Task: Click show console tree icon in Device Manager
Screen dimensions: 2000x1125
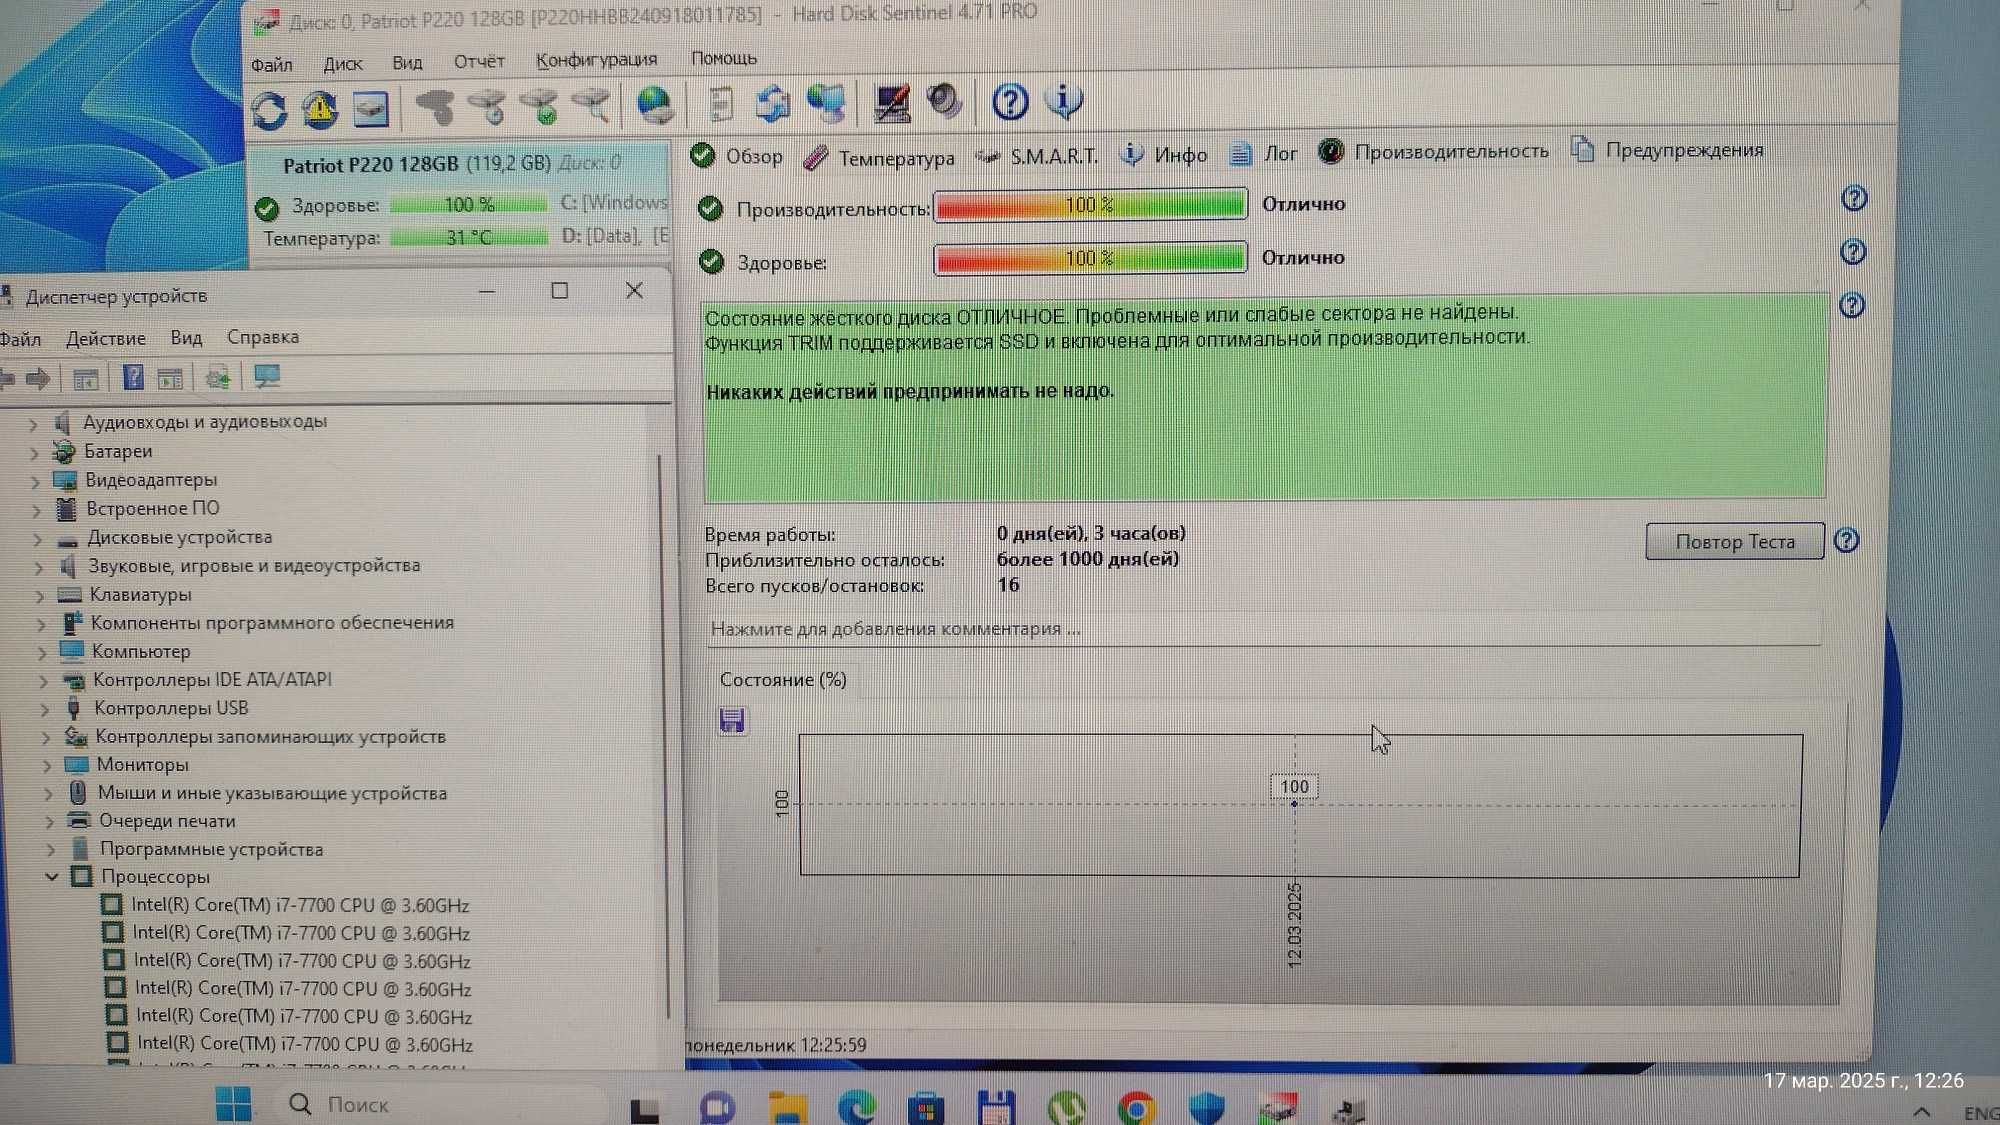Action: (x=86, y=378)
